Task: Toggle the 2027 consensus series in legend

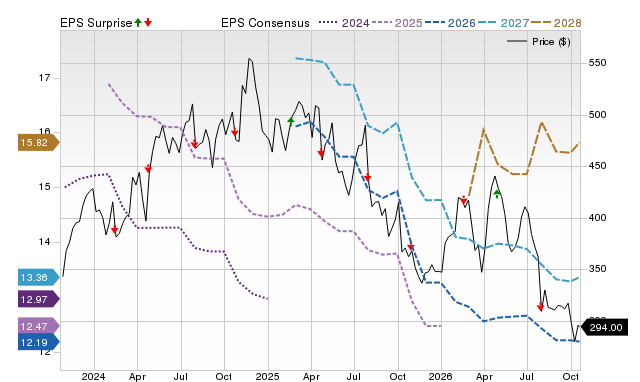Action: click(503, 23)
